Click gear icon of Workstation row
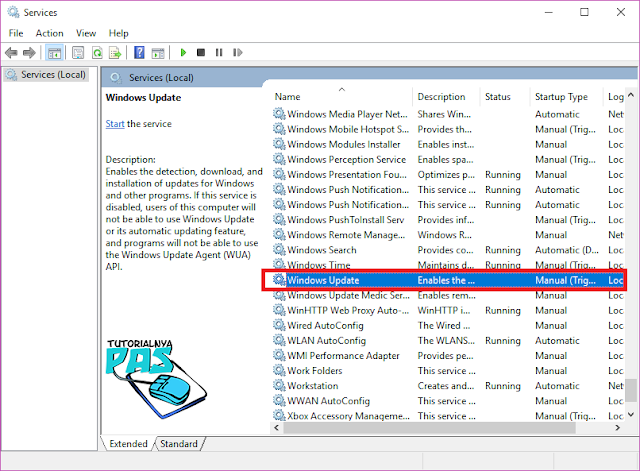Image resolution: width=640 pixels, height=471 pixels. click(x=279, y=386)
